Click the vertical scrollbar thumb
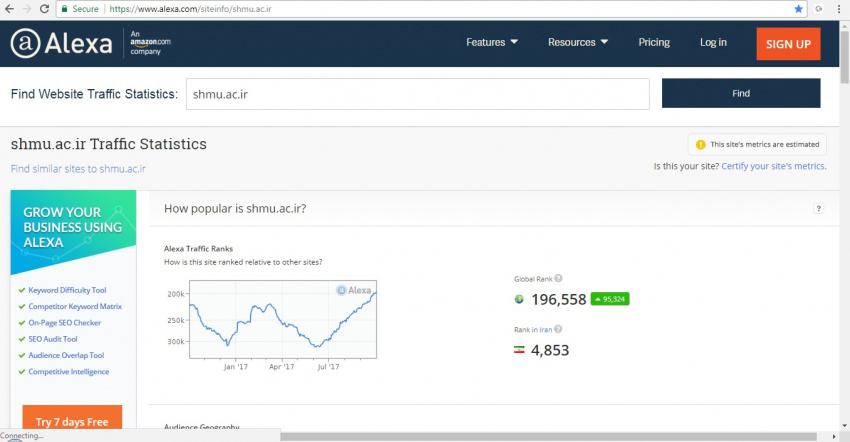This screenshot has width=850, height=442. coord(845,56)
